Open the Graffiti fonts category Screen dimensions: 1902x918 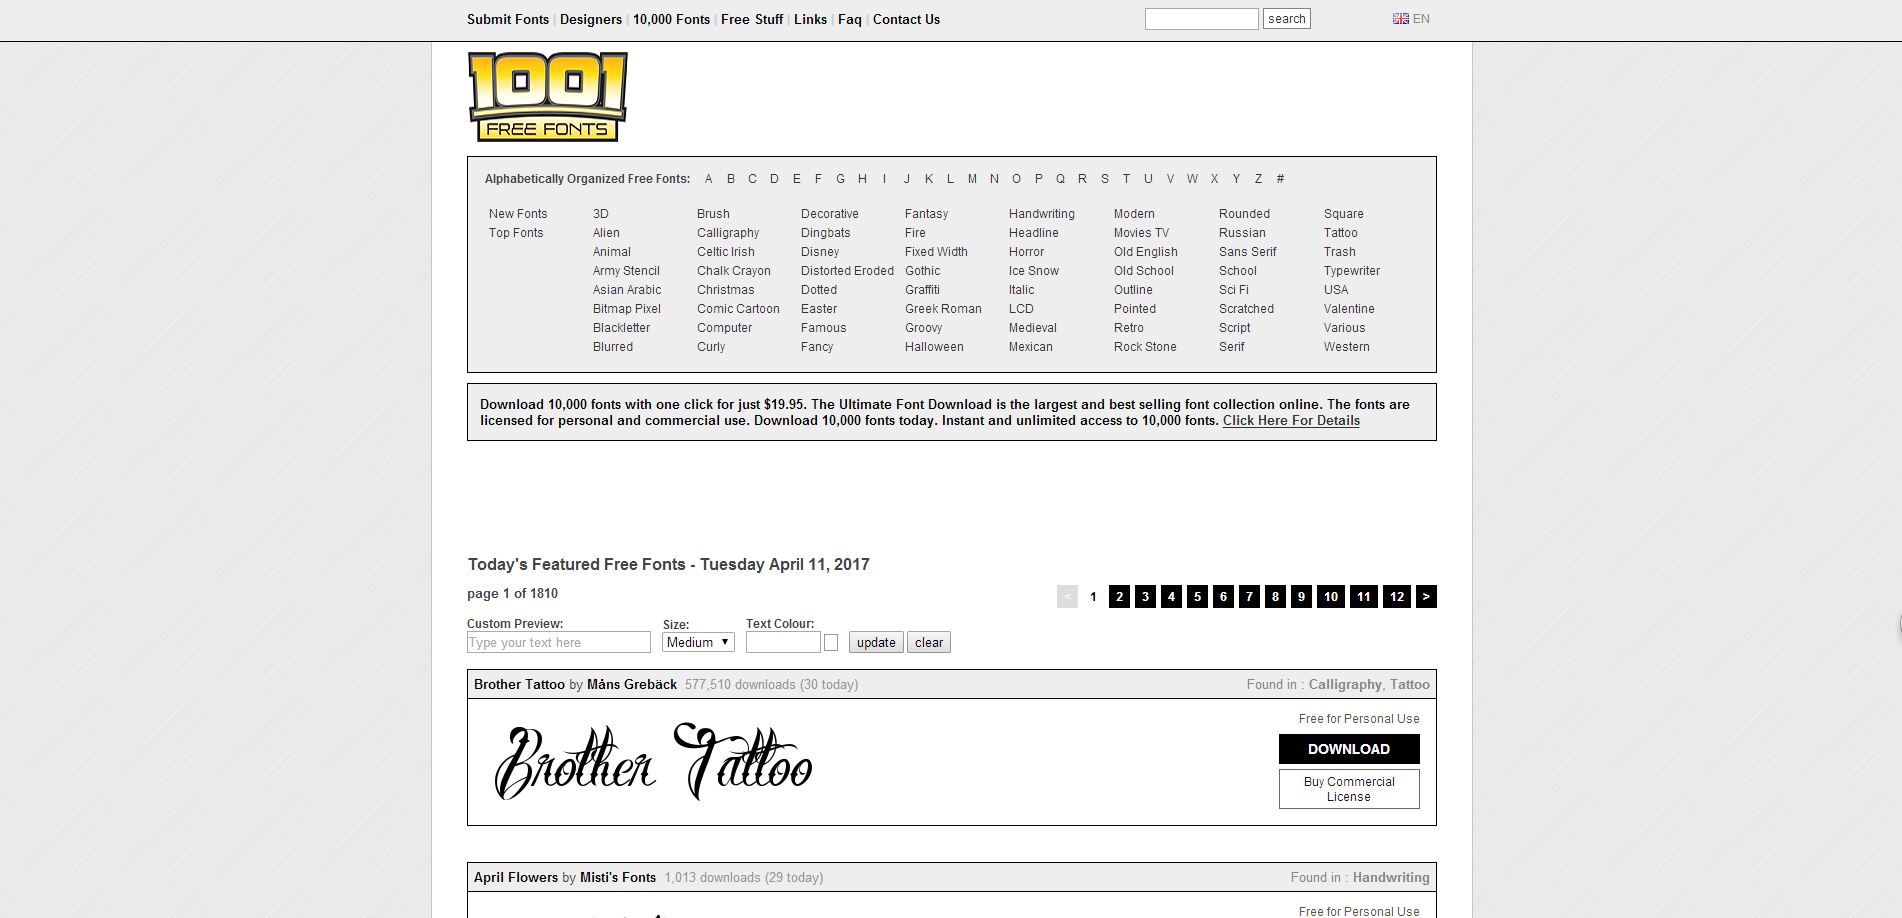pos(922,290)
